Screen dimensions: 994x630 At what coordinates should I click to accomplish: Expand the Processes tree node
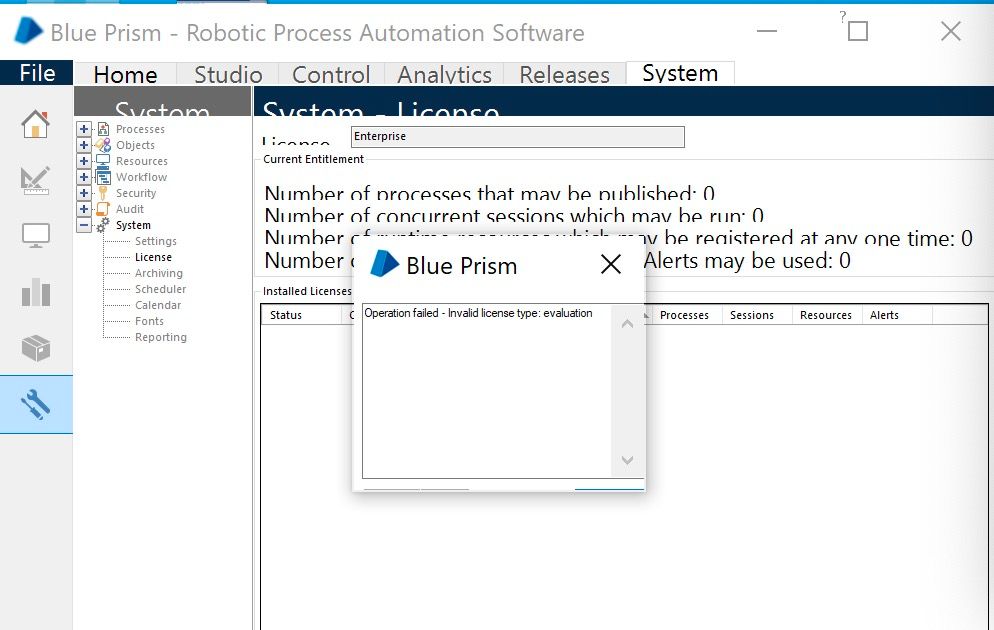(x=84, y=129)
